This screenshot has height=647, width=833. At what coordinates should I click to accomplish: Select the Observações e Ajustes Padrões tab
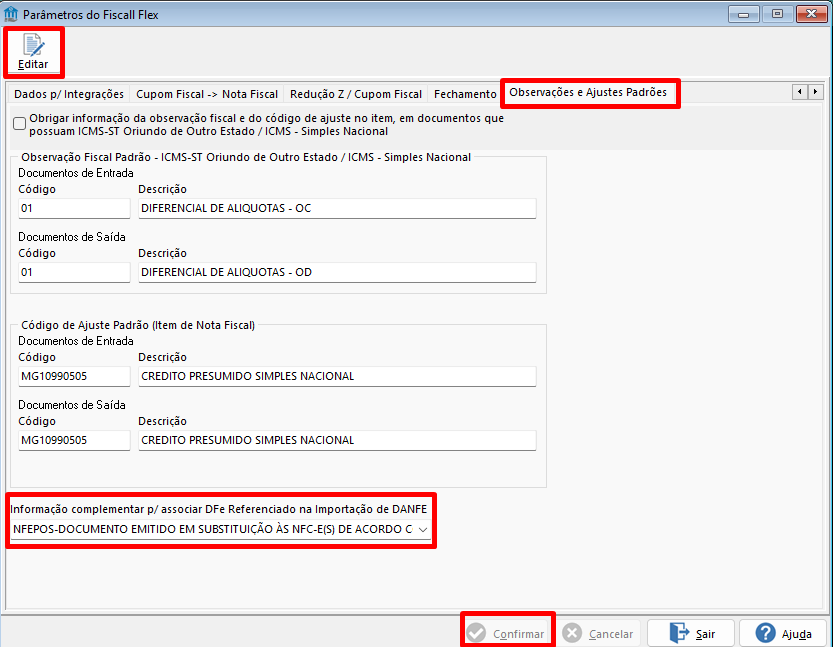588,92
